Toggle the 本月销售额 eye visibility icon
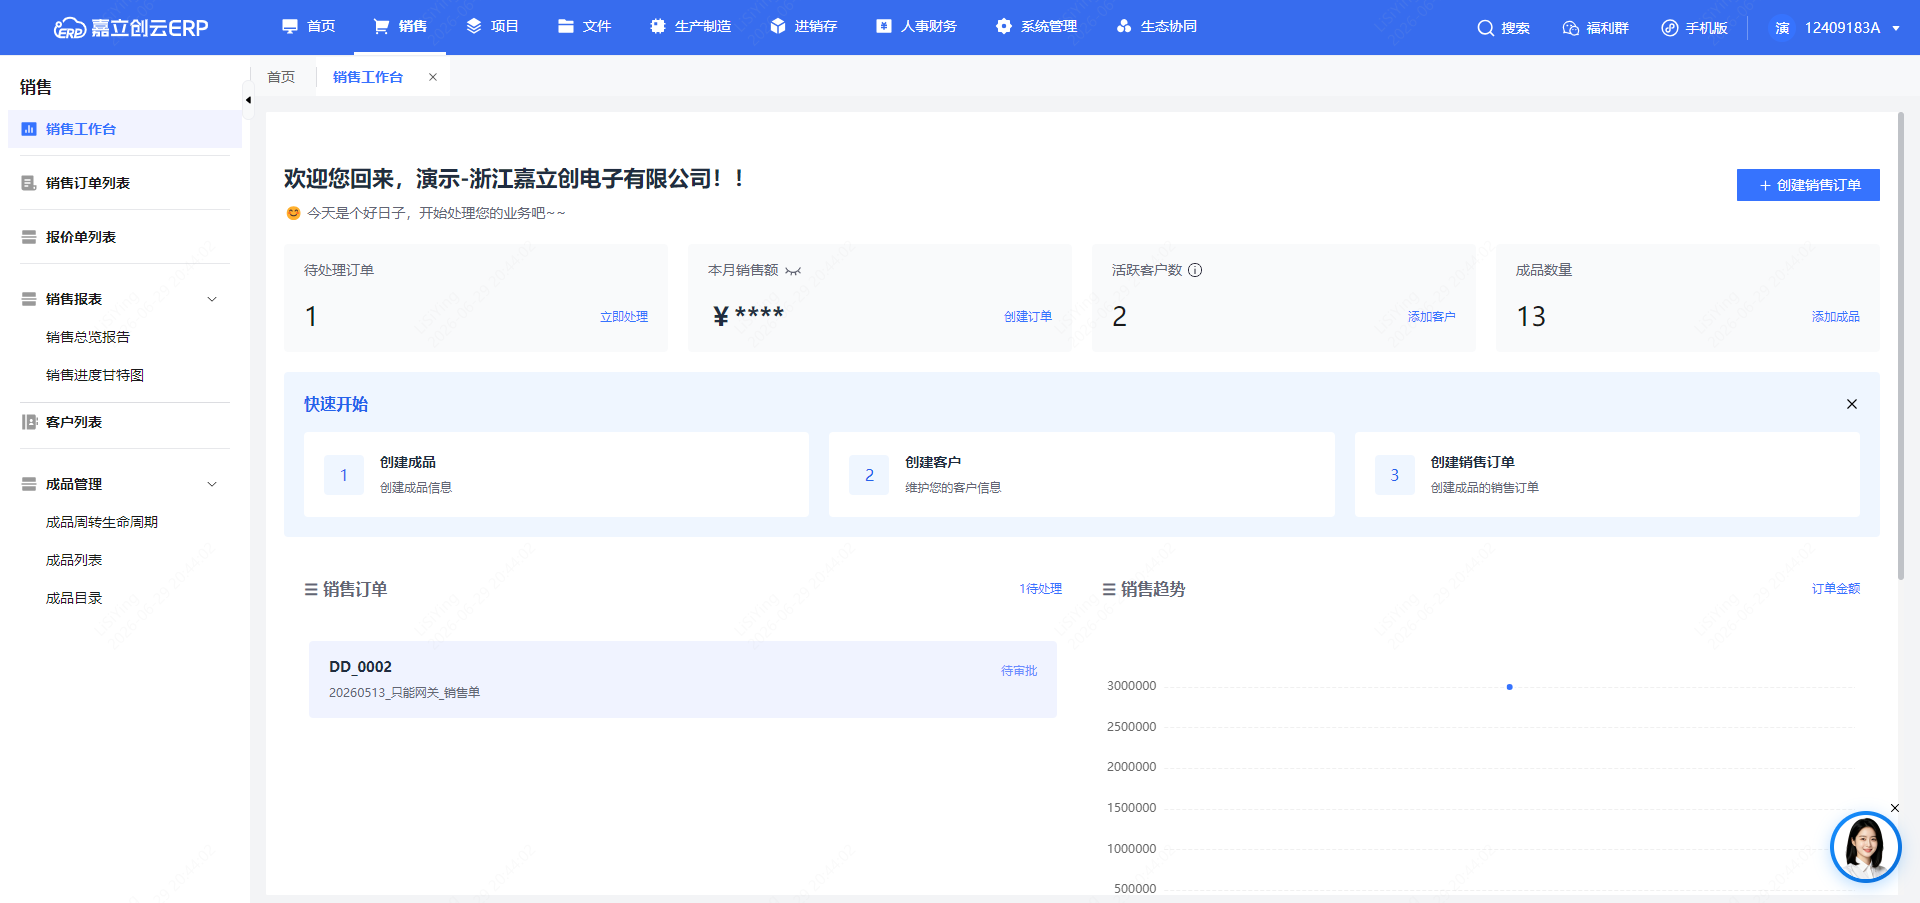 click(793, 271)
